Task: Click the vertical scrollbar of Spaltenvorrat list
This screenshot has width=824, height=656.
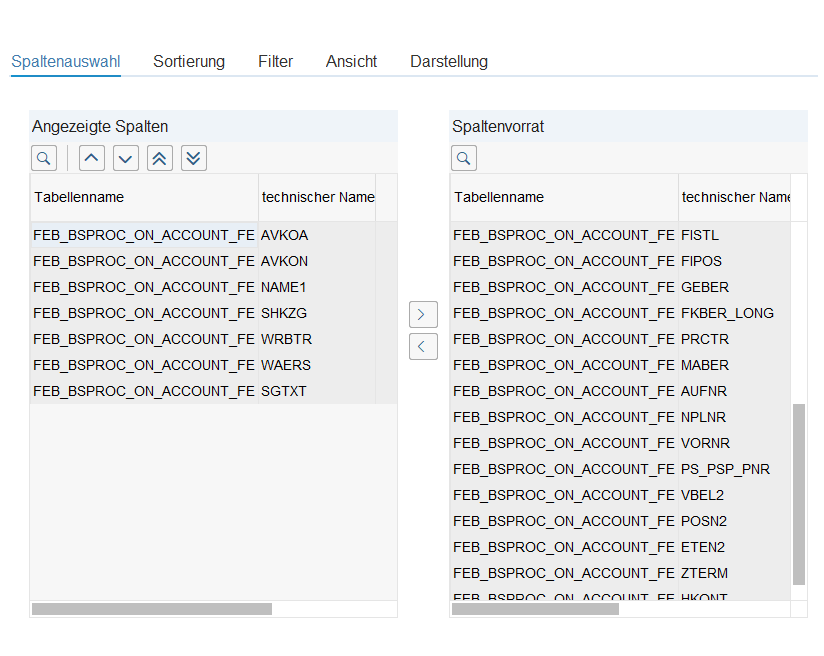Action: (798, 494)
